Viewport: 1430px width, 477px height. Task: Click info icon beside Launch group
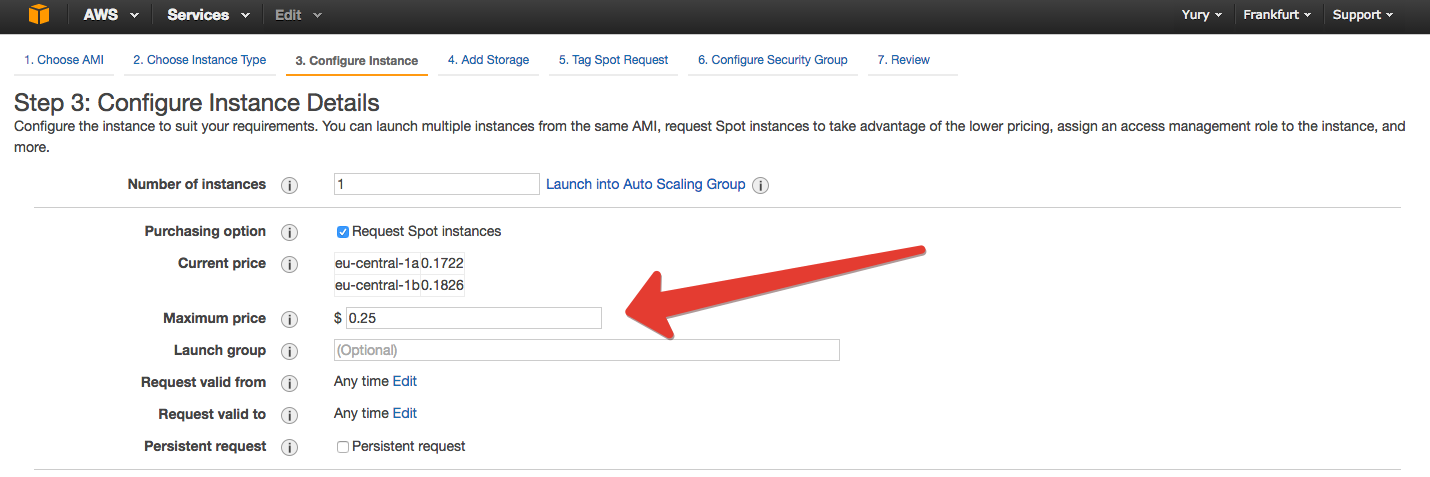(x=290, y=351)
